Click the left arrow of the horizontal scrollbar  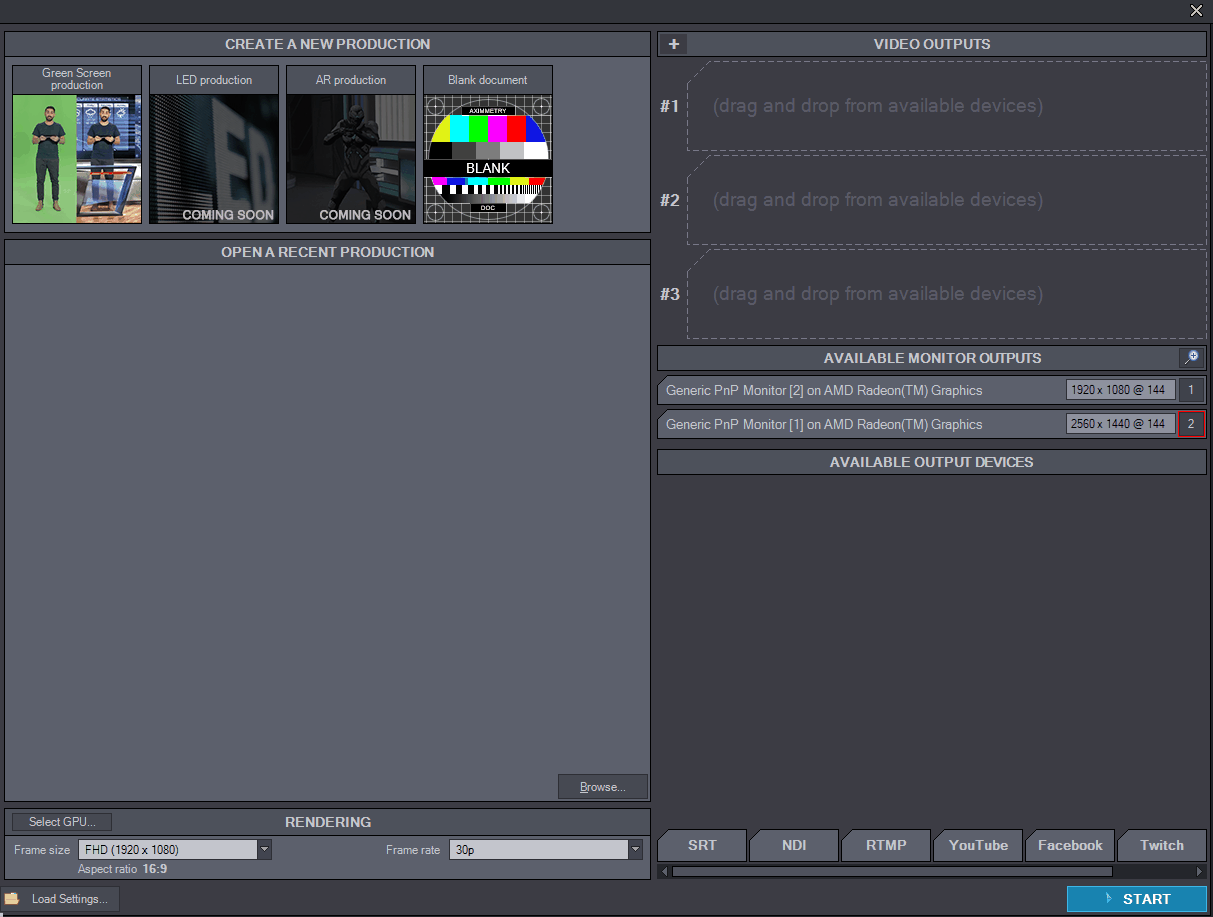click(x=664, y=872)
